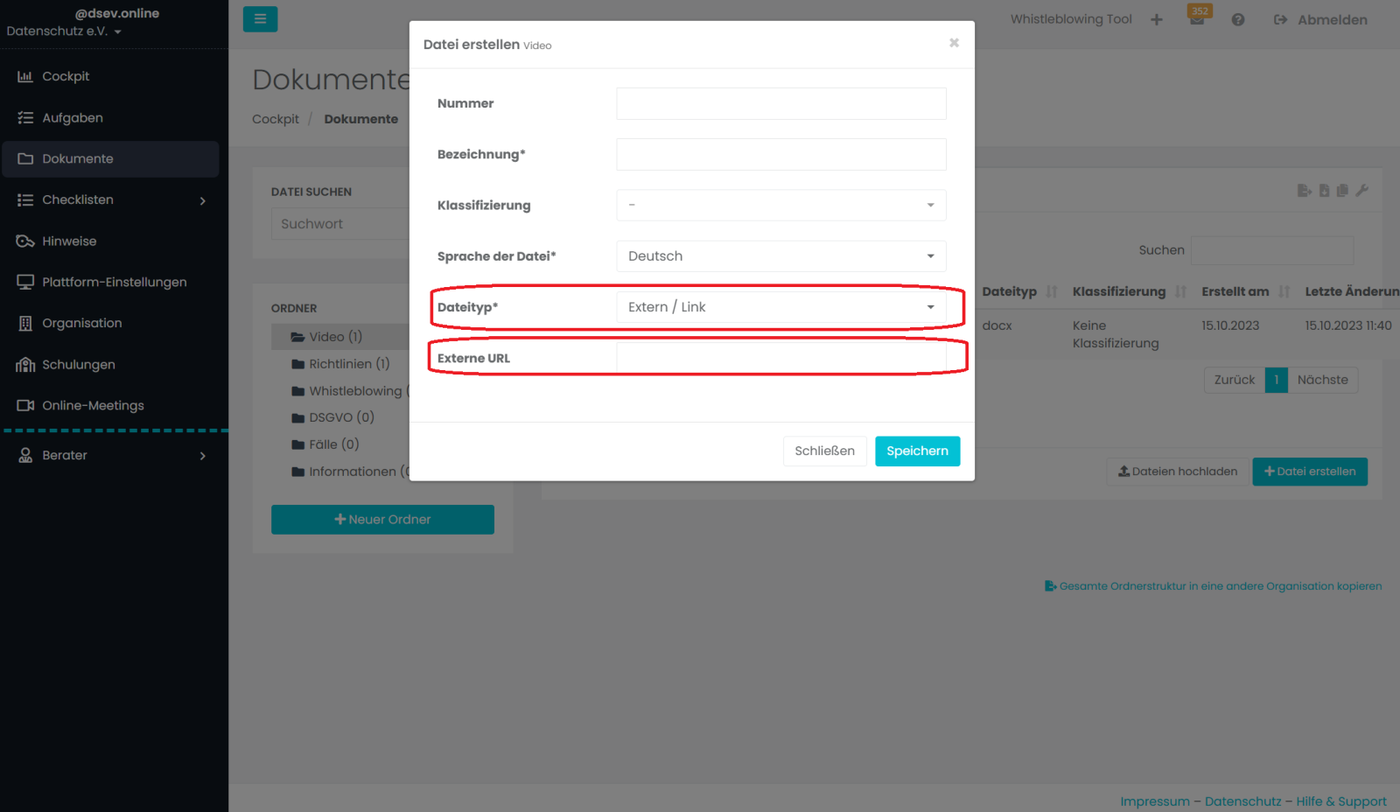Open Schulungen in the sidebar
The width and height of the screenshot is (1400, 812).
tap(78, 365)
